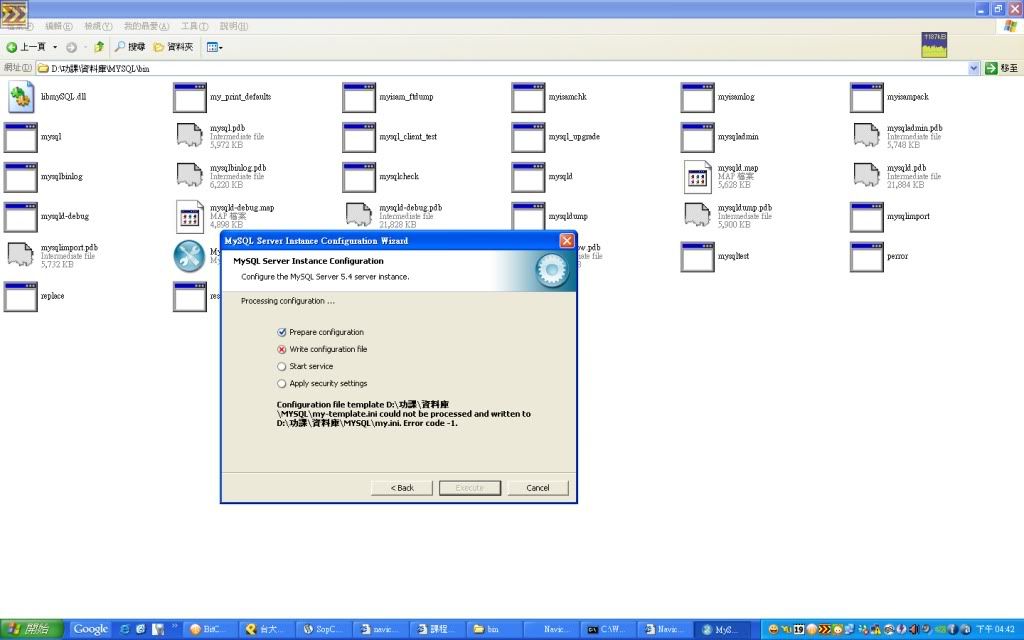Select the mysqlbinlog.pdb file icon
This screenshot has width=1024, height=640.
tap(189, 176)
